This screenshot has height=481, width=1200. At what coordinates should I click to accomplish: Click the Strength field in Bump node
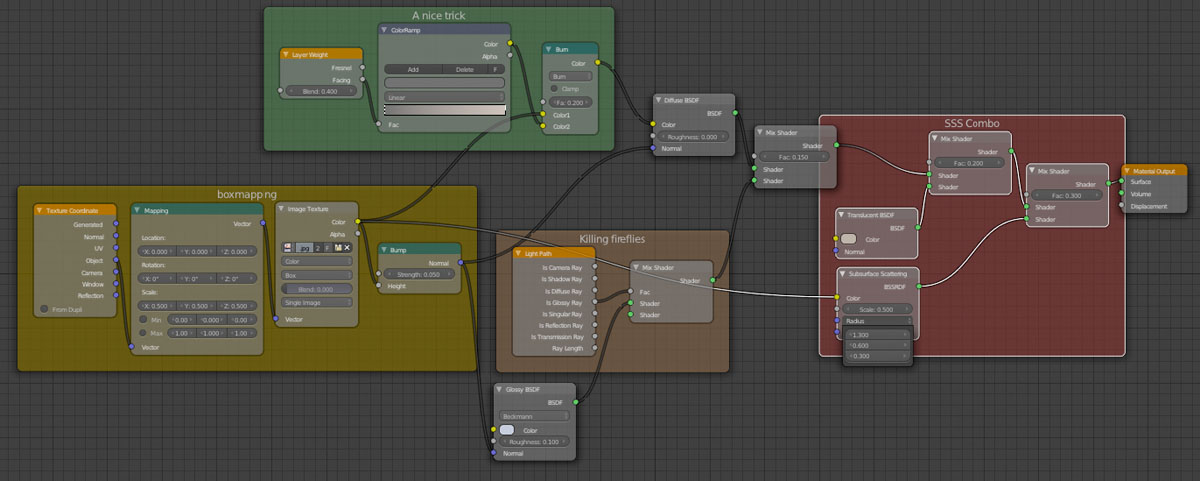pyautogui.click(x=420, y=274)
